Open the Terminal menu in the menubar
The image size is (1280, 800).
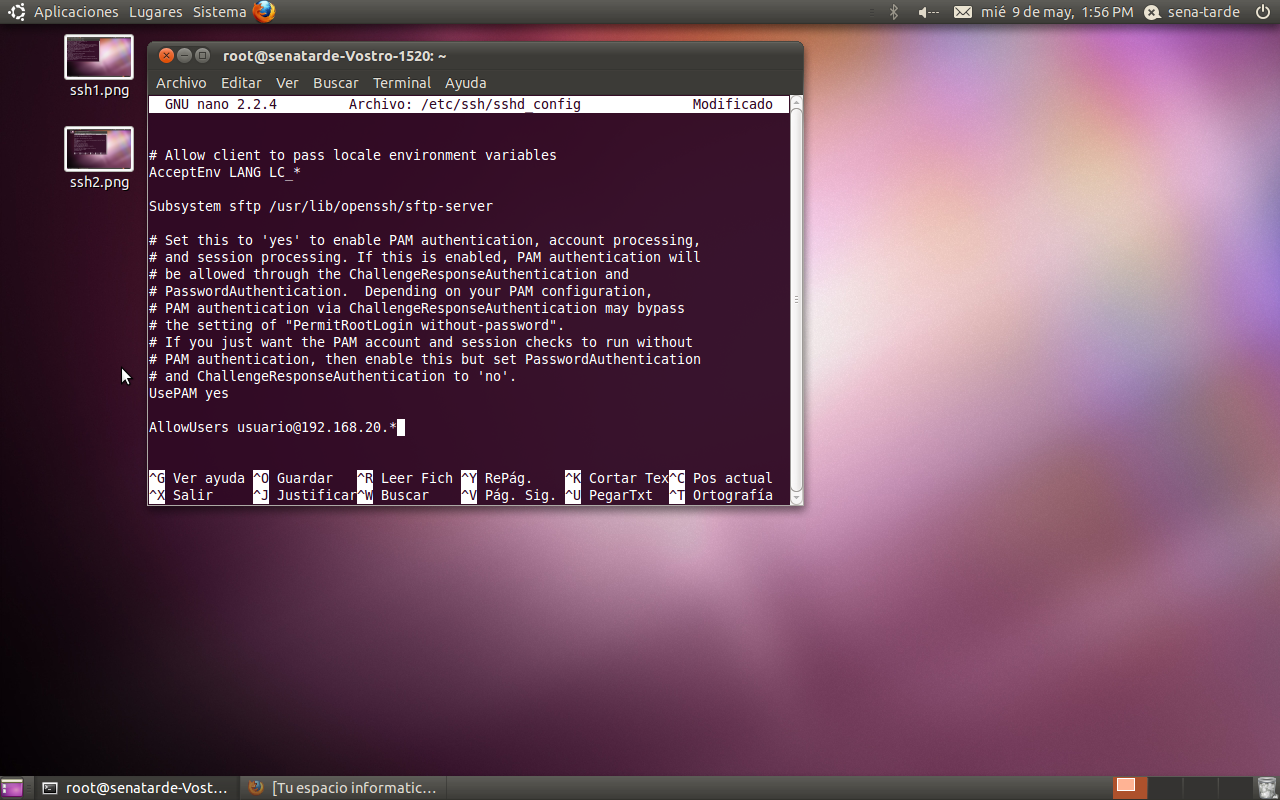tap(402, 83)
